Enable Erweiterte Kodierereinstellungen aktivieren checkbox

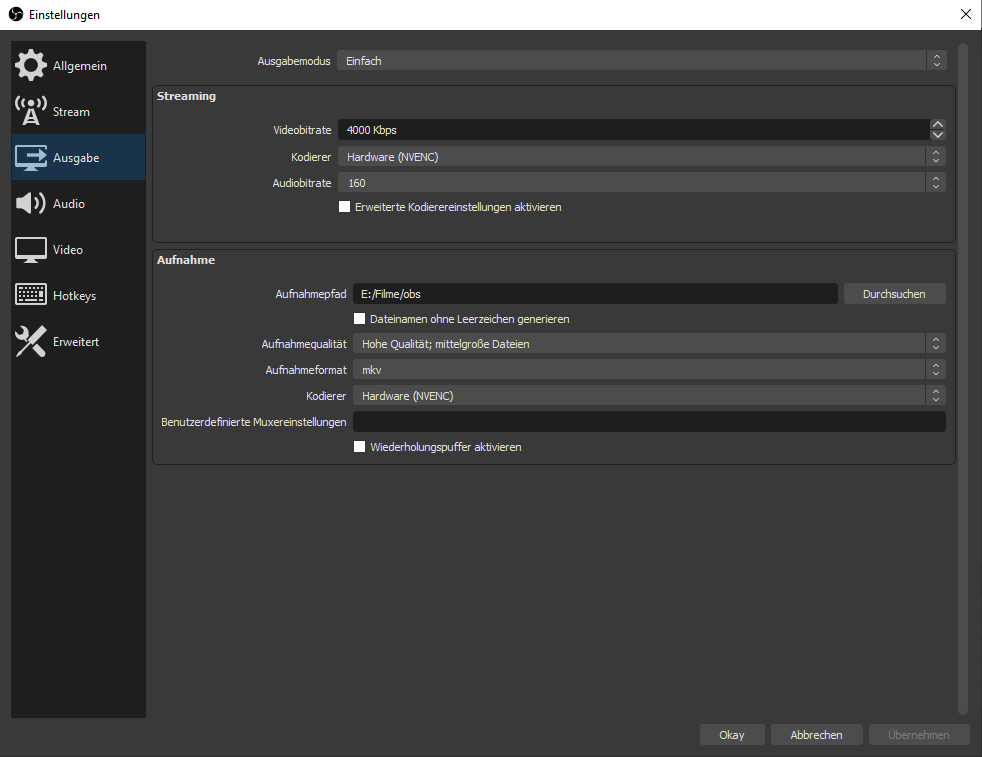(345, 207)
